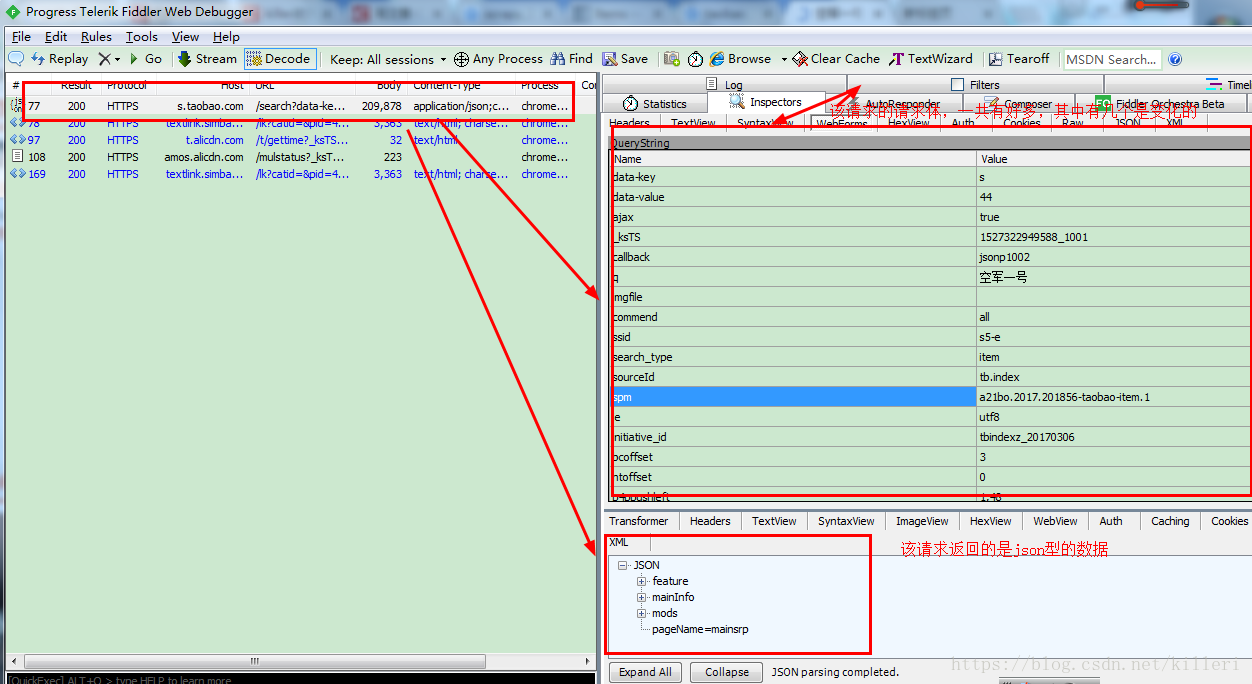
Task: Click the Any Process target icon
Action: click(x=461, y=59)
